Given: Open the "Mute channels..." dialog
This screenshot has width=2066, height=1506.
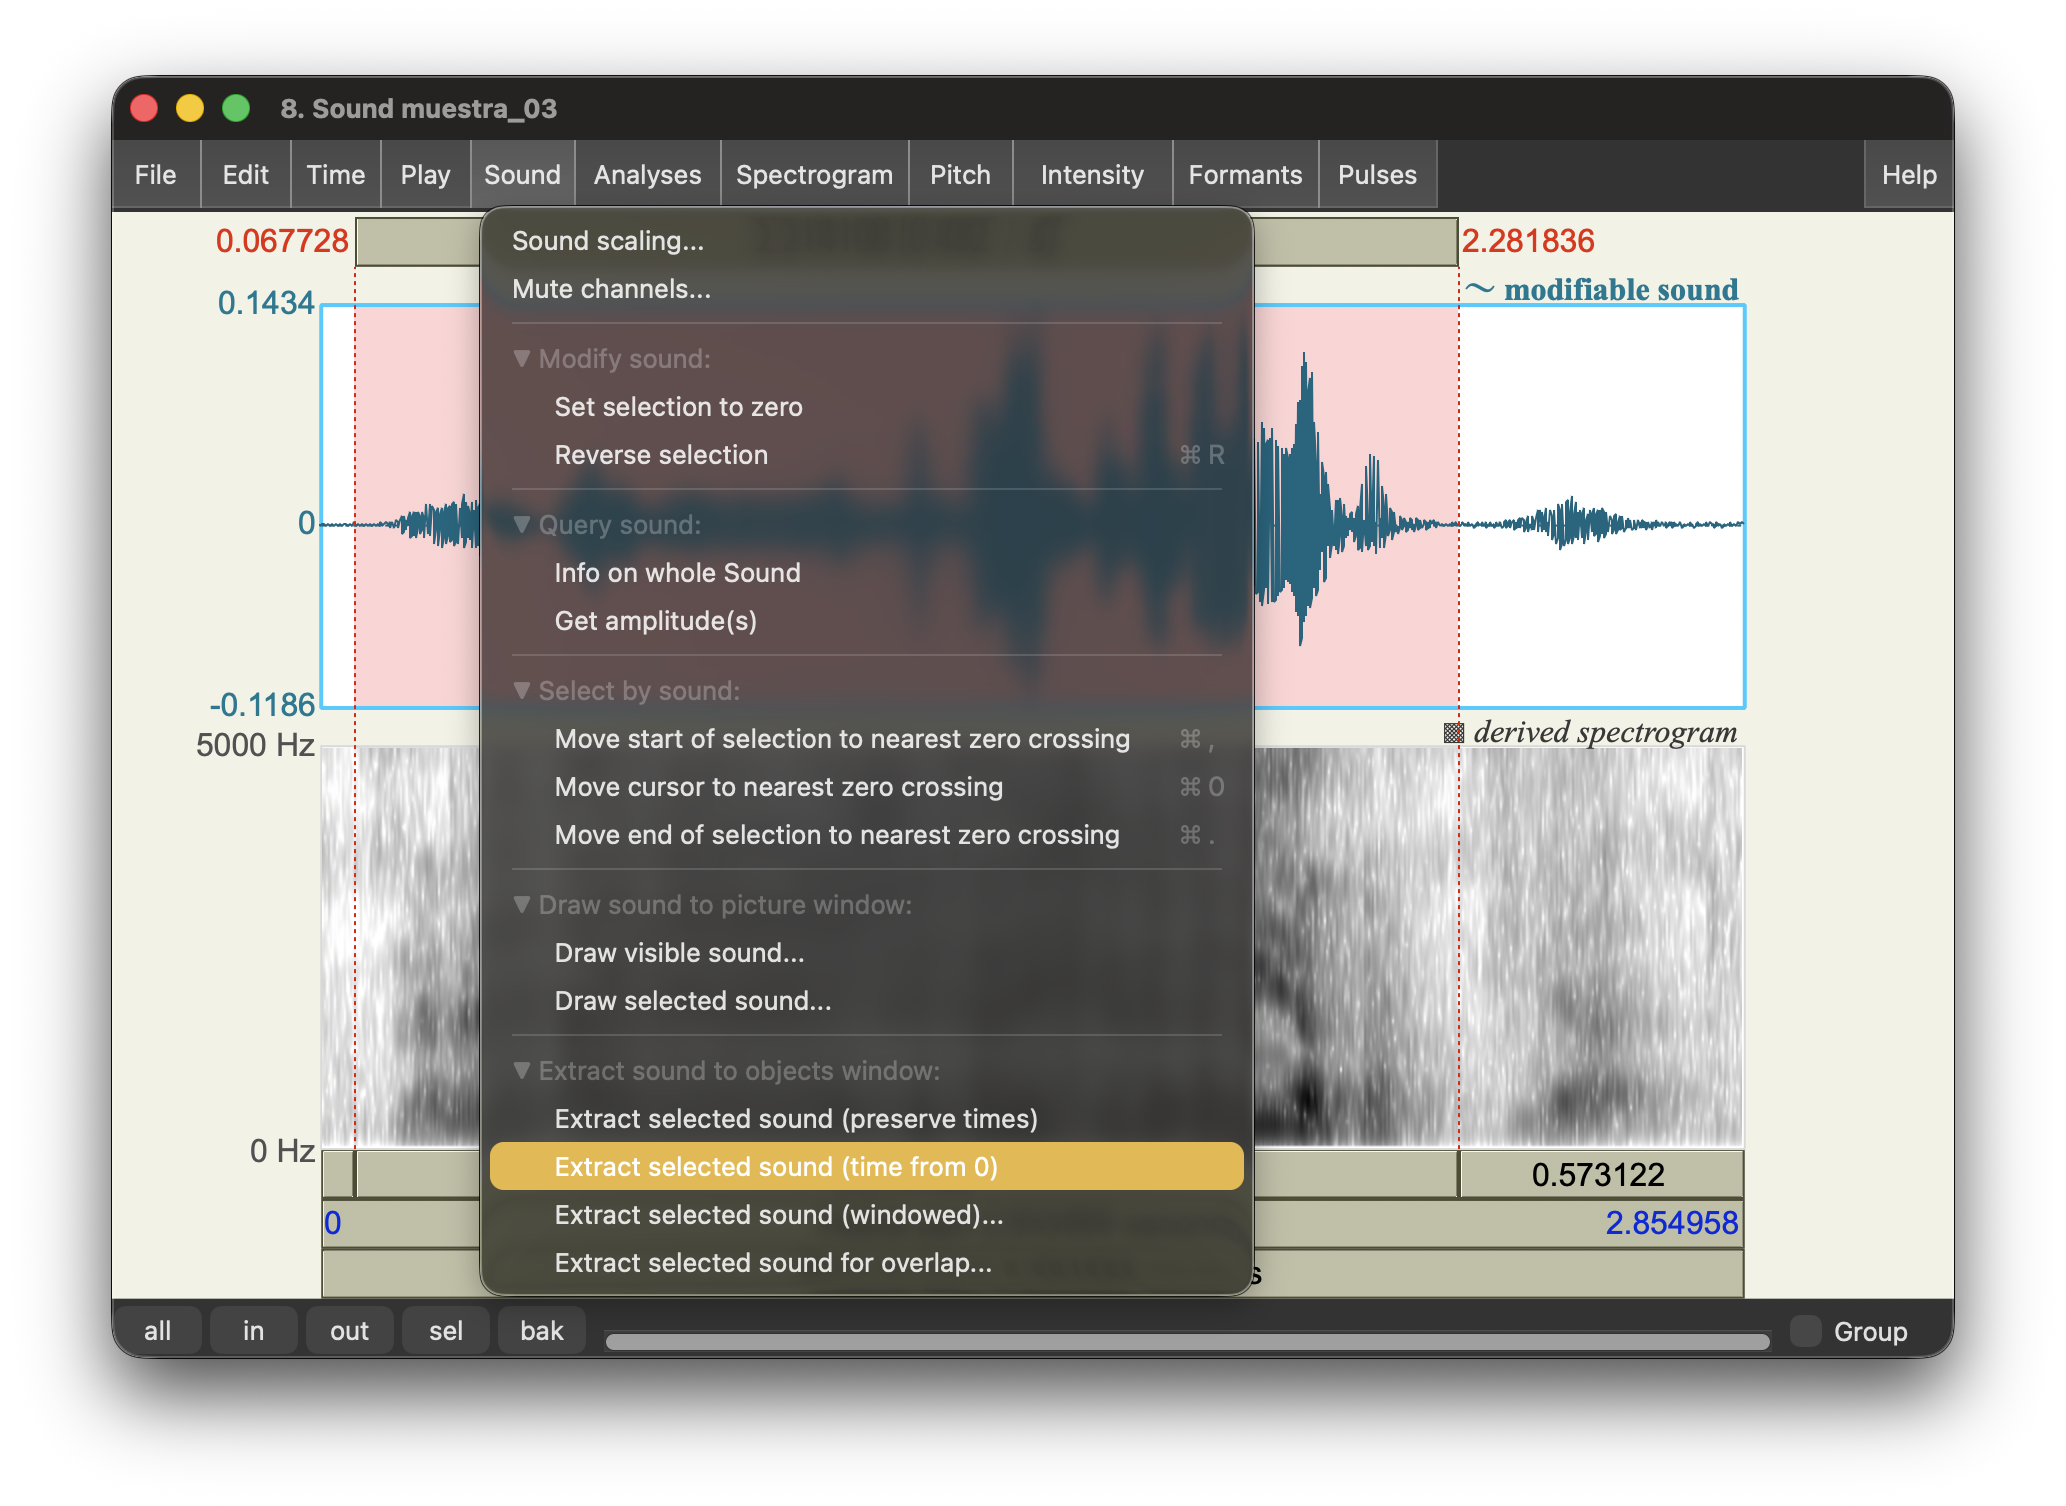Looking at the screenshot, I should pos(611,288).
